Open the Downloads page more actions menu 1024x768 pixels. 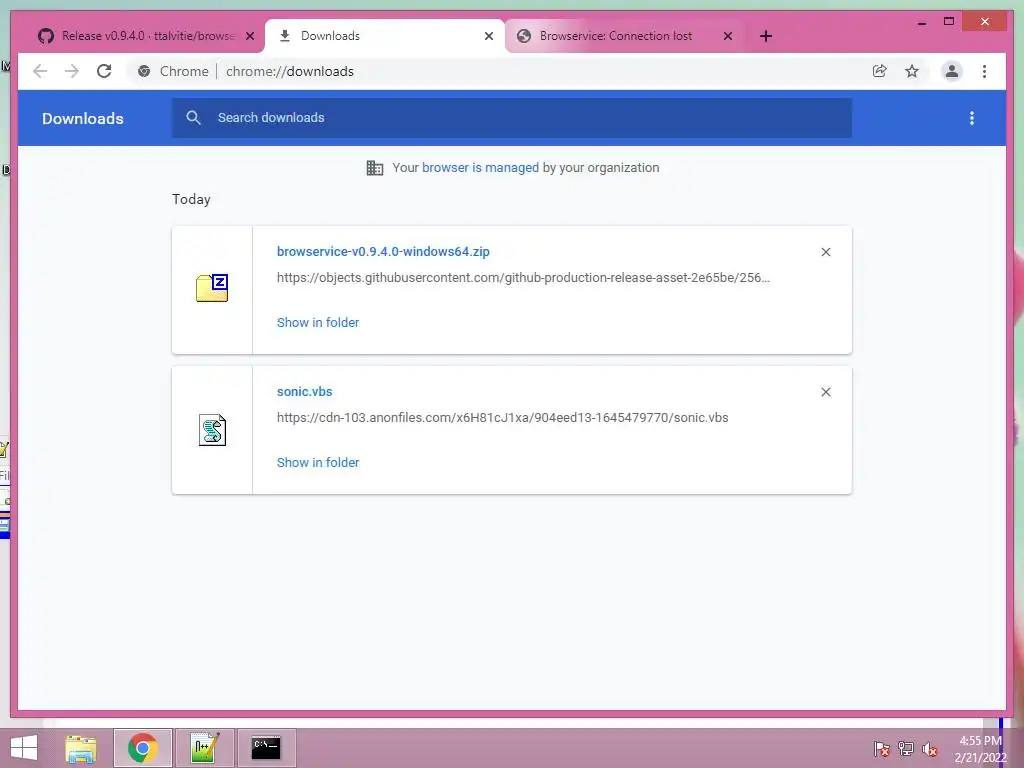coord(972,118)
